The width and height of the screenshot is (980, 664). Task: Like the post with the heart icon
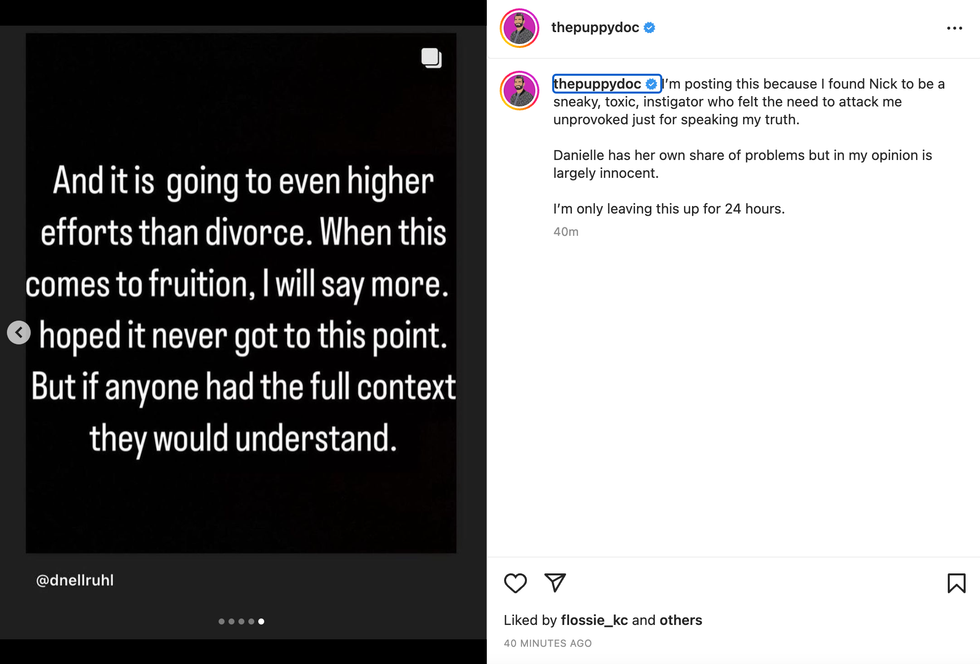[x=515, y=583]
